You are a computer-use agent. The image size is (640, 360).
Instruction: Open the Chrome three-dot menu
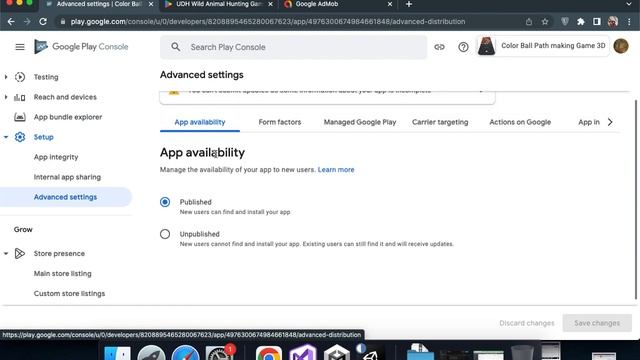pyautogui.click(x=629, y=22)
